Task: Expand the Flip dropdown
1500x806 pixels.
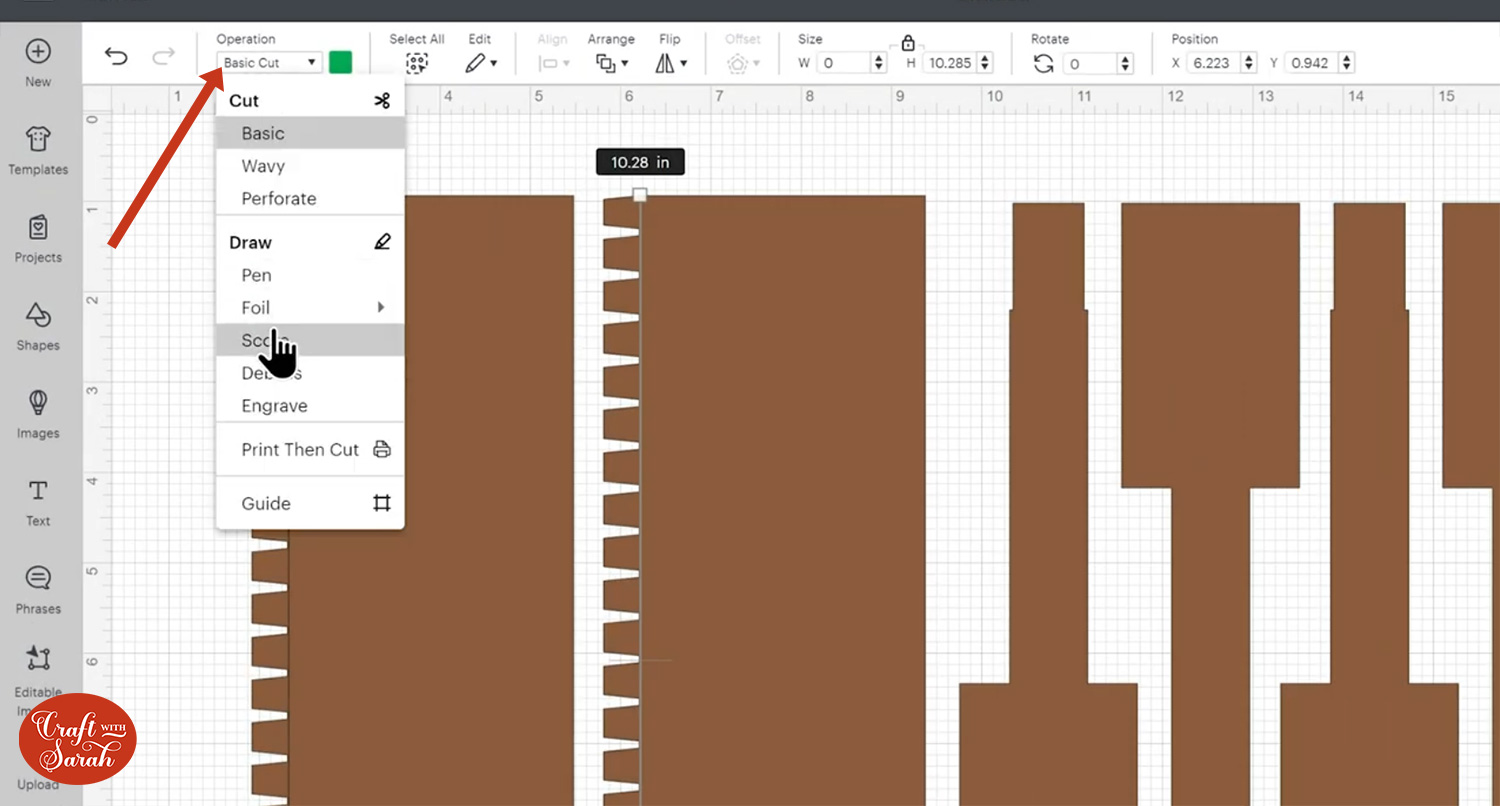Action: [x=671, y=63]
